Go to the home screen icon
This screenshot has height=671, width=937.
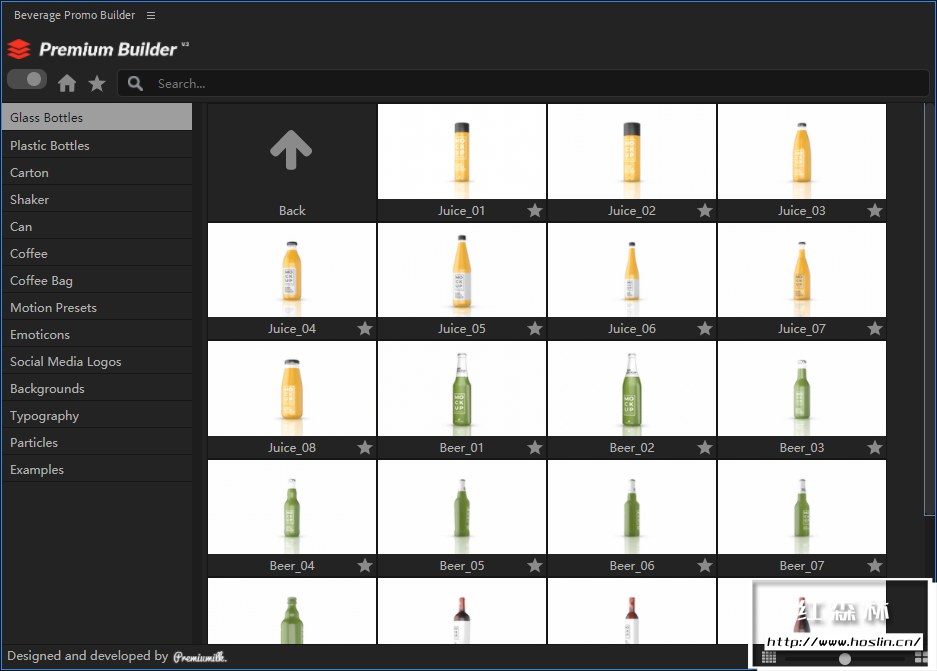coord(67,83)
